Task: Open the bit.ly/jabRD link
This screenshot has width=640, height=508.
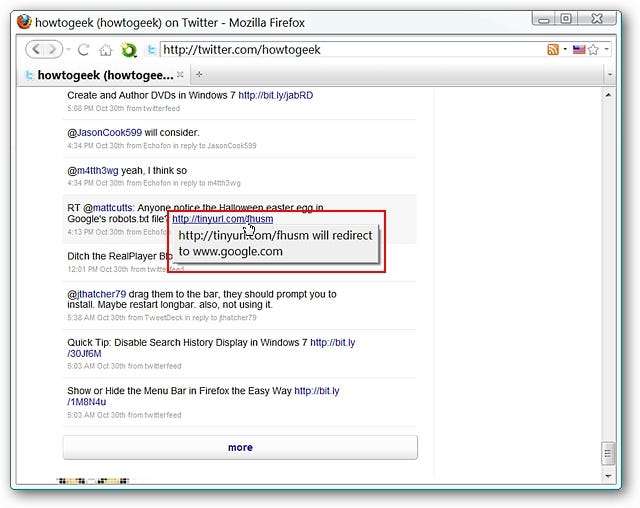Action: coord(276,95)
